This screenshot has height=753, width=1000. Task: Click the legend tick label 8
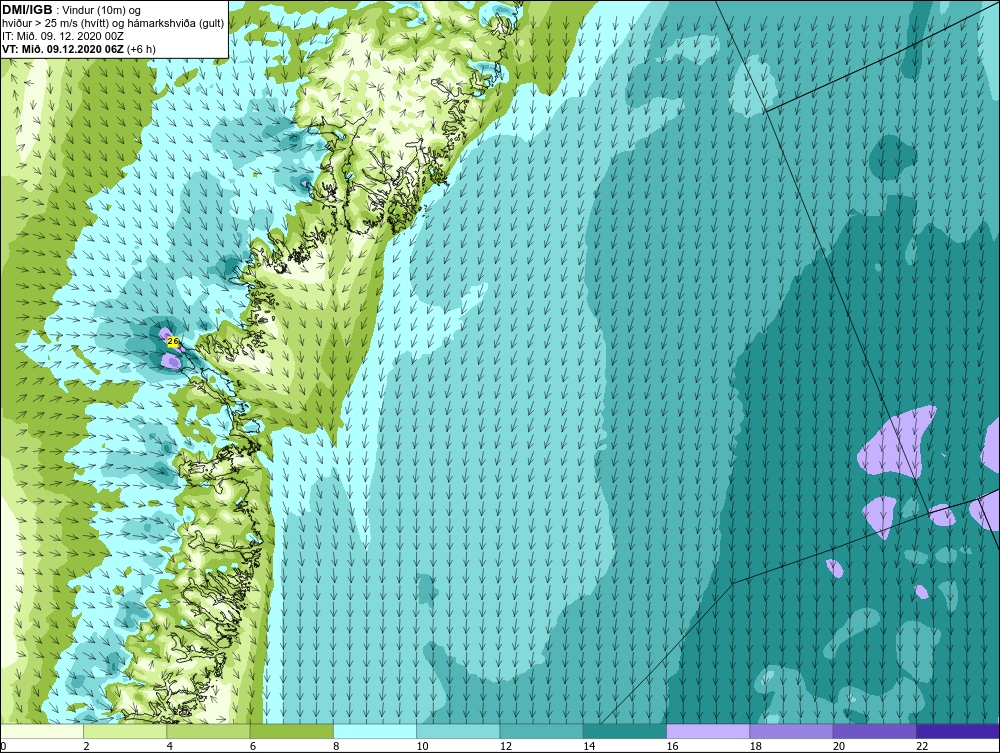tap(336, 747)
